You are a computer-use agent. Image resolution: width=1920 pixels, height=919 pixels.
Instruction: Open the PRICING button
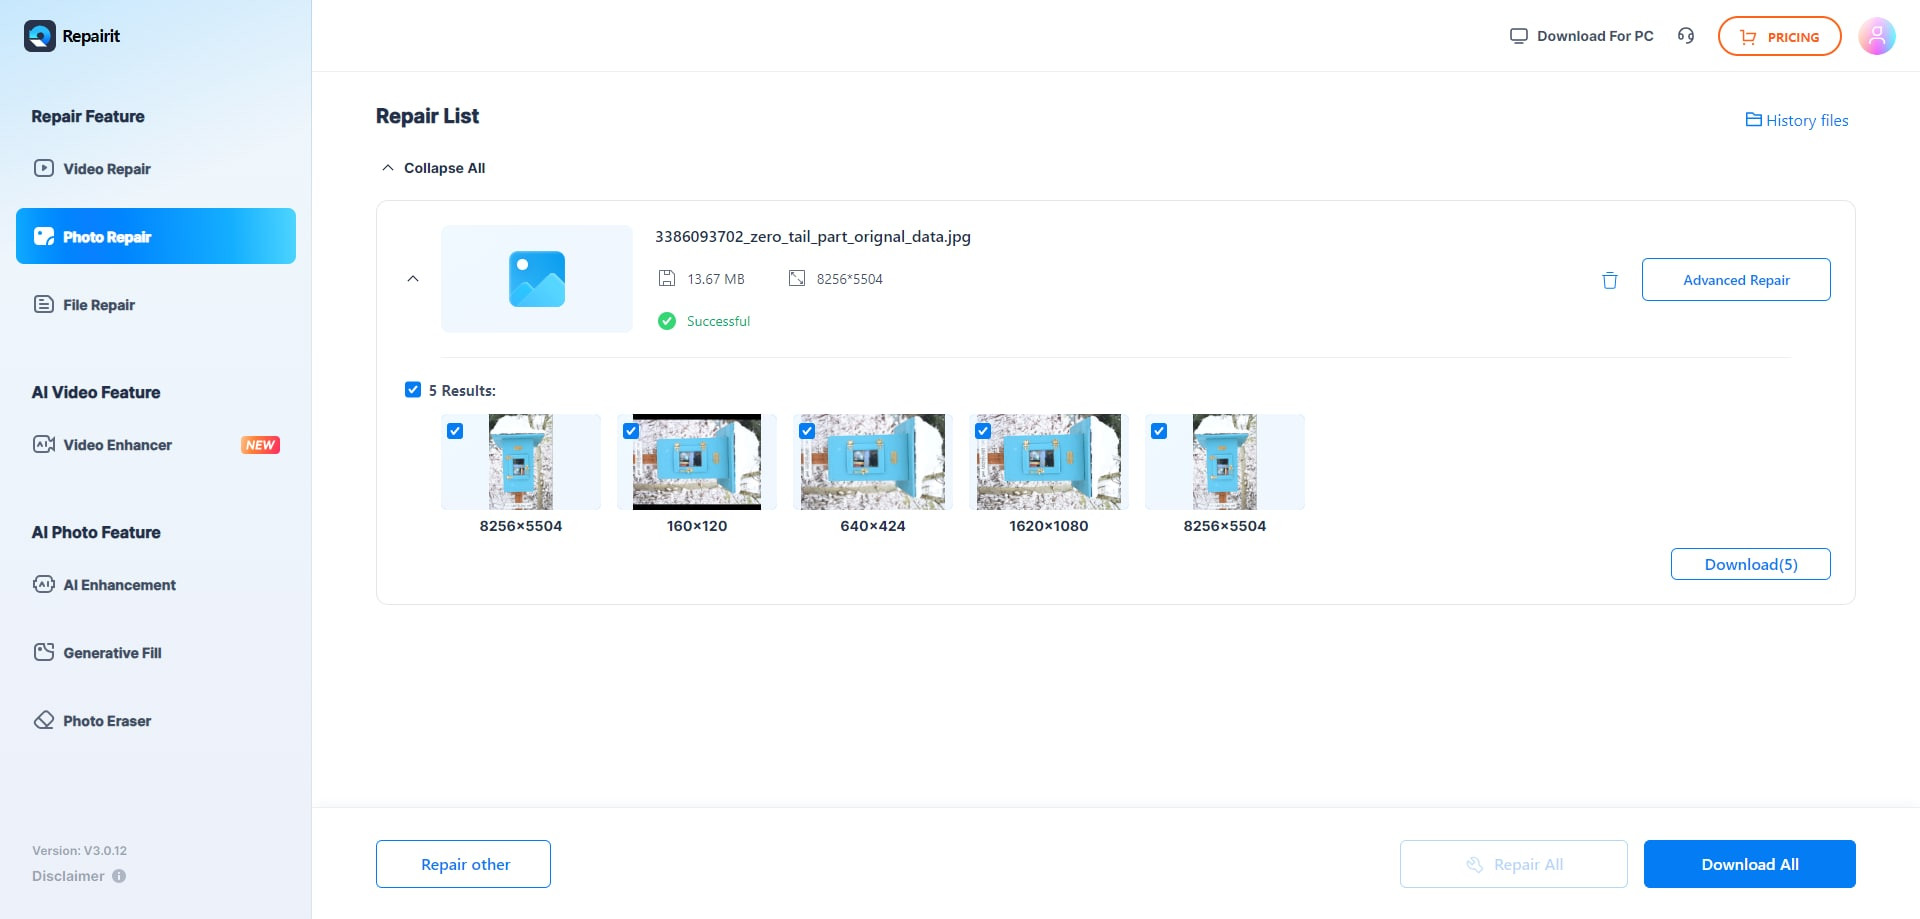(1779, 36)
